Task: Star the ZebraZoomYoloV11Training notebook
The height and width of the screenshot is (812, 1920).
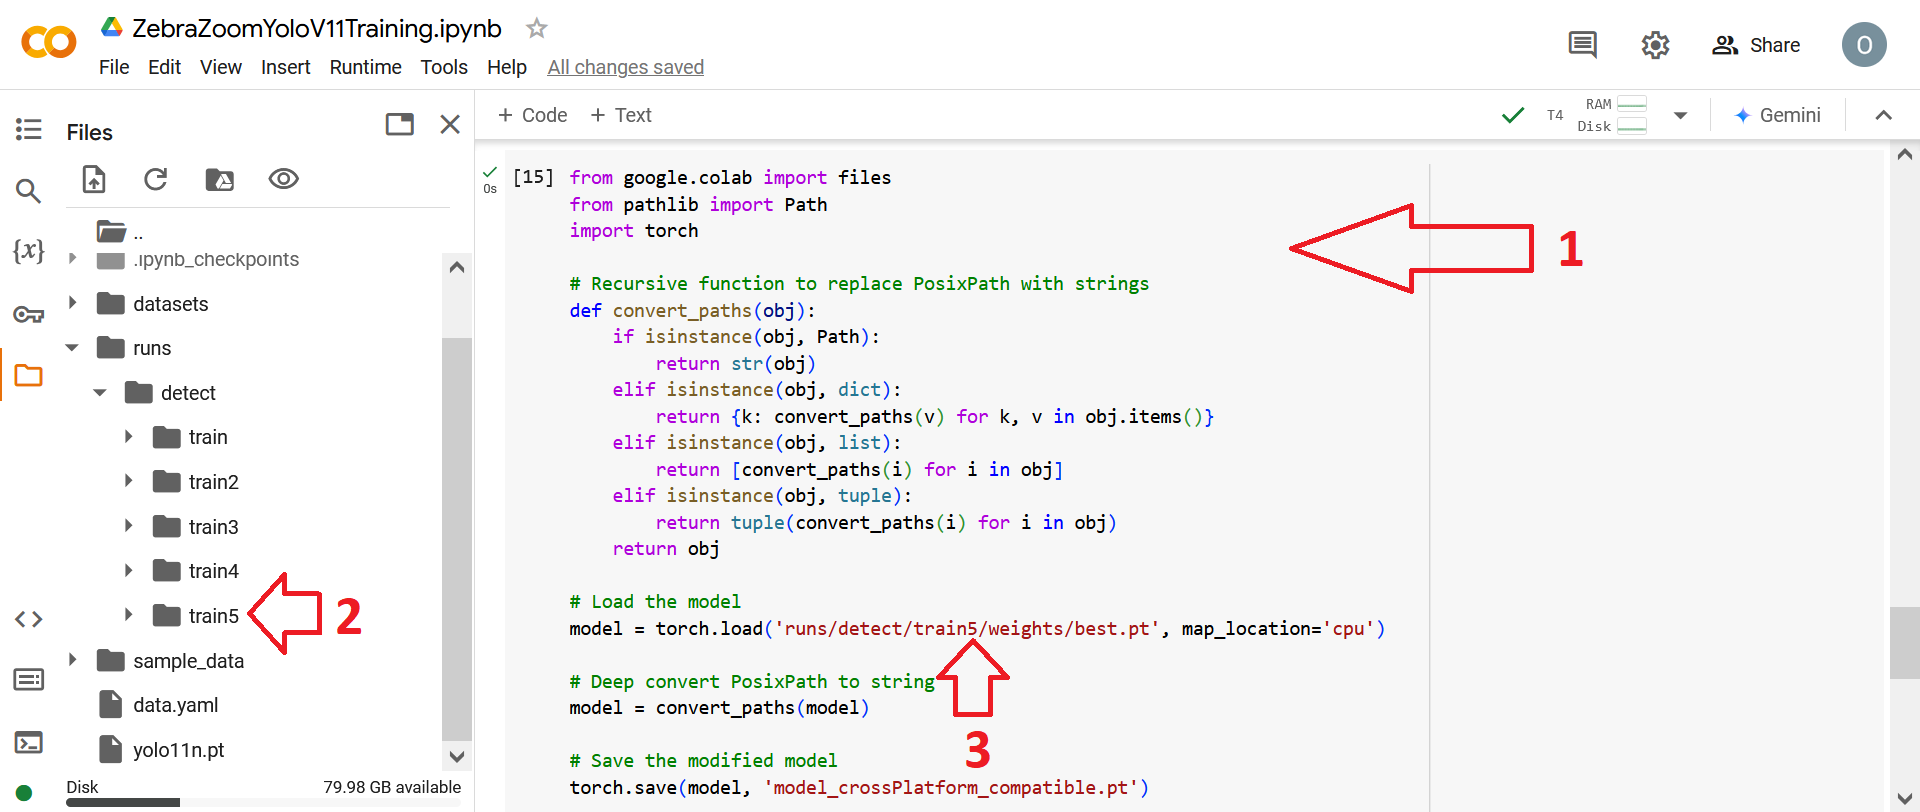Action: pos(537,28)
